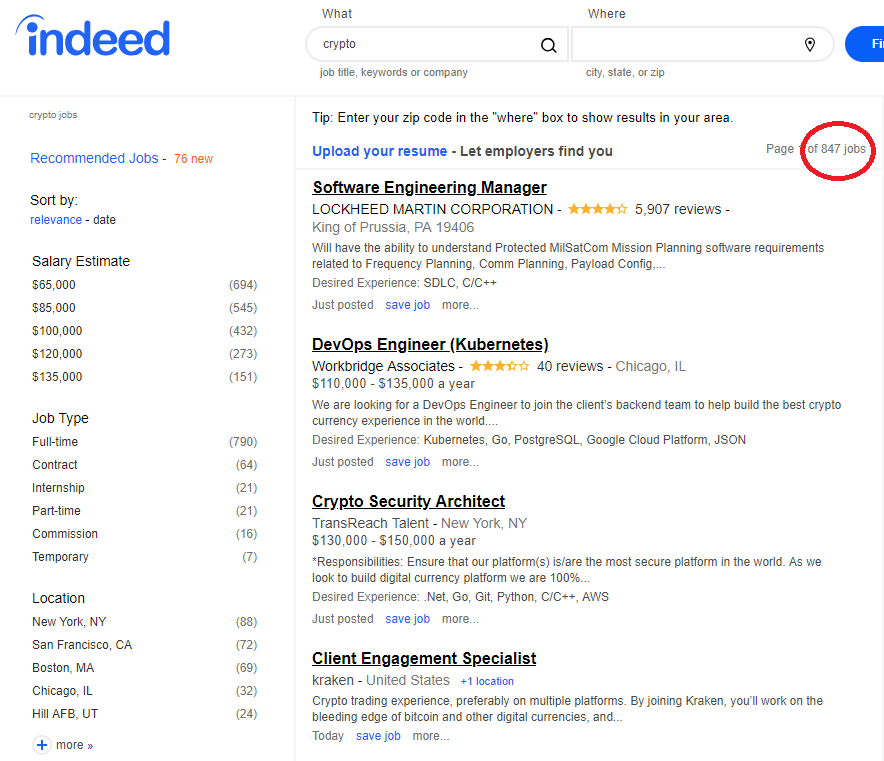The image size is (884, 761).
Task: Save the Crypto Security Architect job
Action: [x=407, y=619]
